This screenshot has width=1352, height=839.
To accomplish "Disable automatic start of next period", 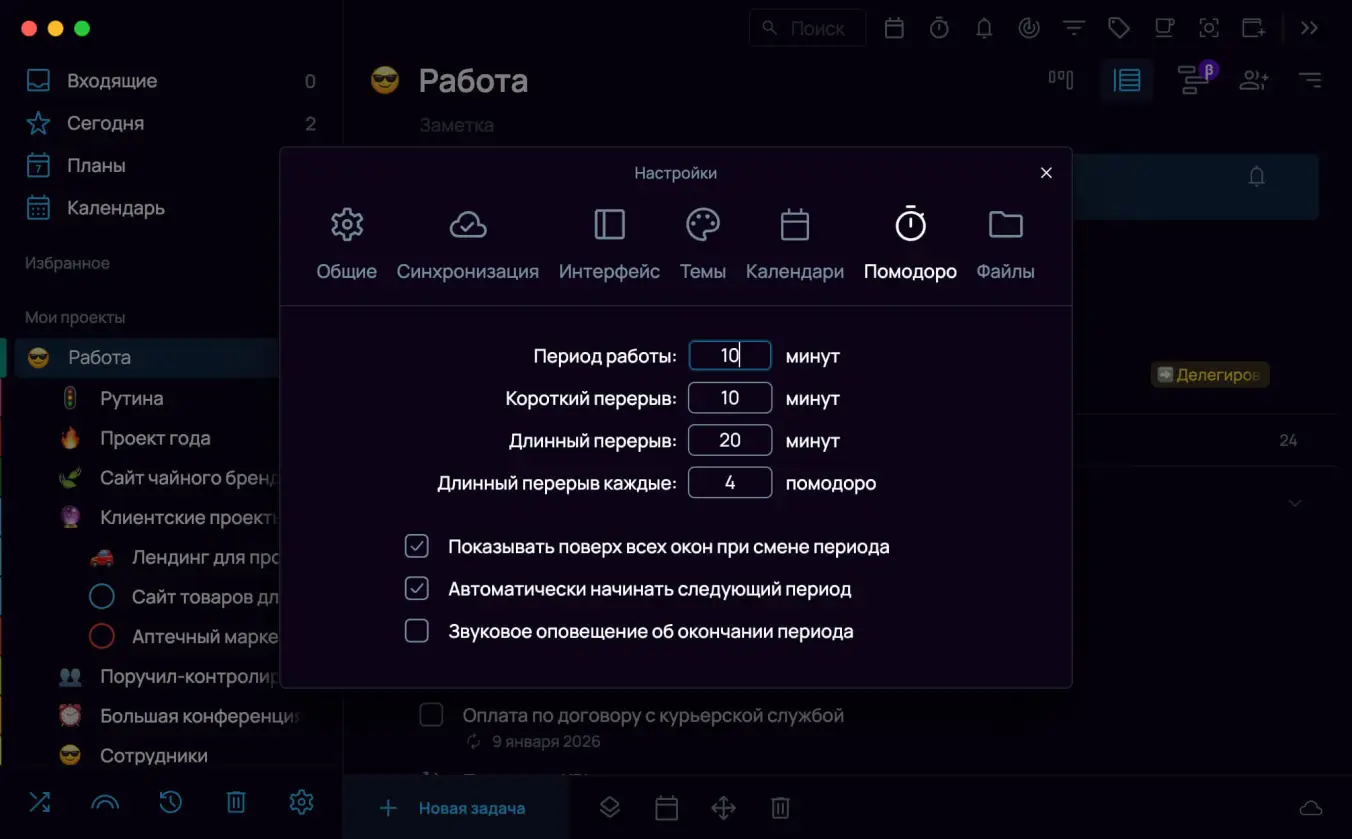I will [417, 588].
